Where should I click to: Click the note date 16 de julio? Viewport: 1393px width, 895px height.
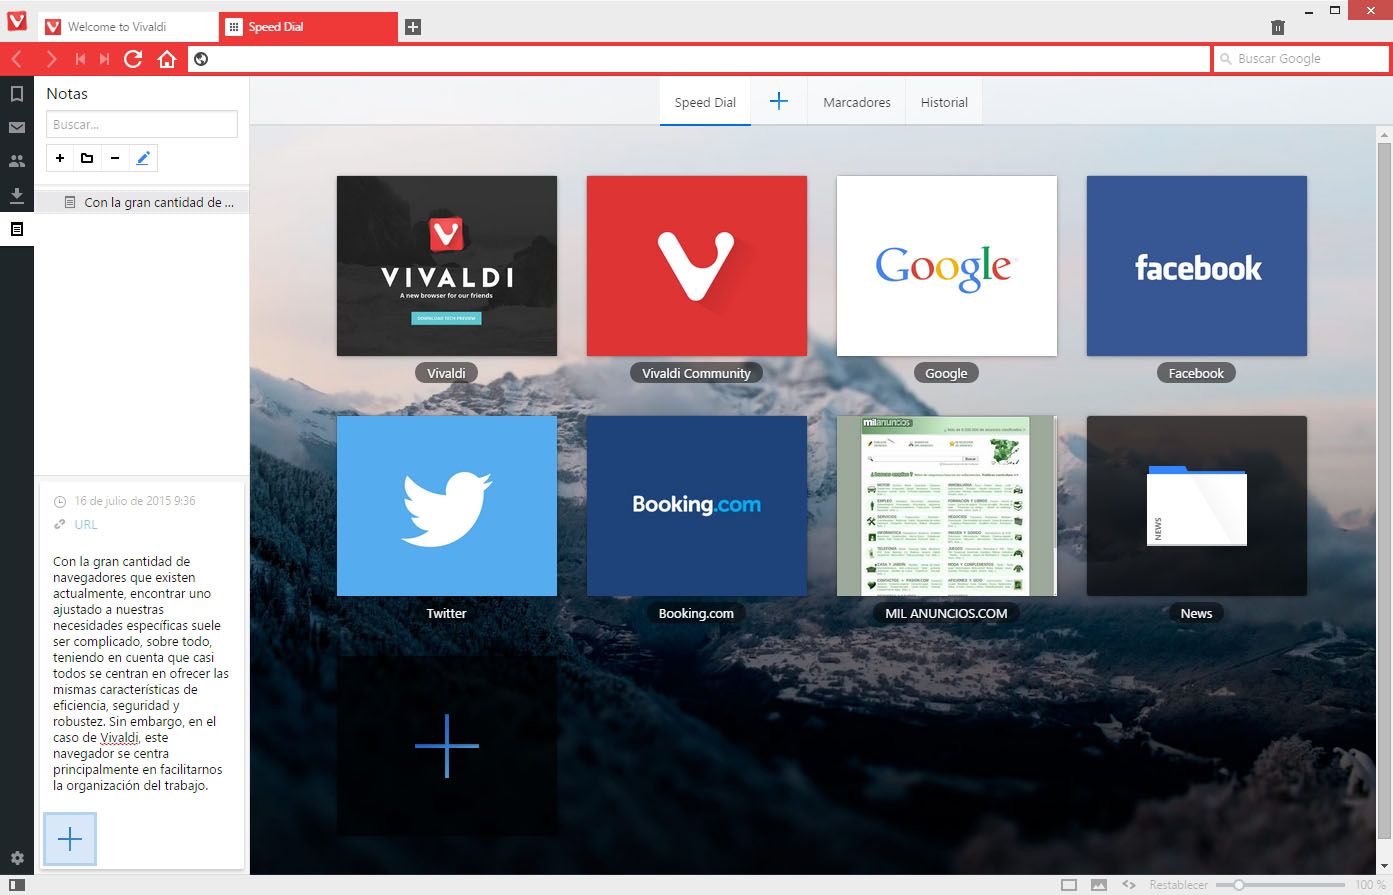134,501
